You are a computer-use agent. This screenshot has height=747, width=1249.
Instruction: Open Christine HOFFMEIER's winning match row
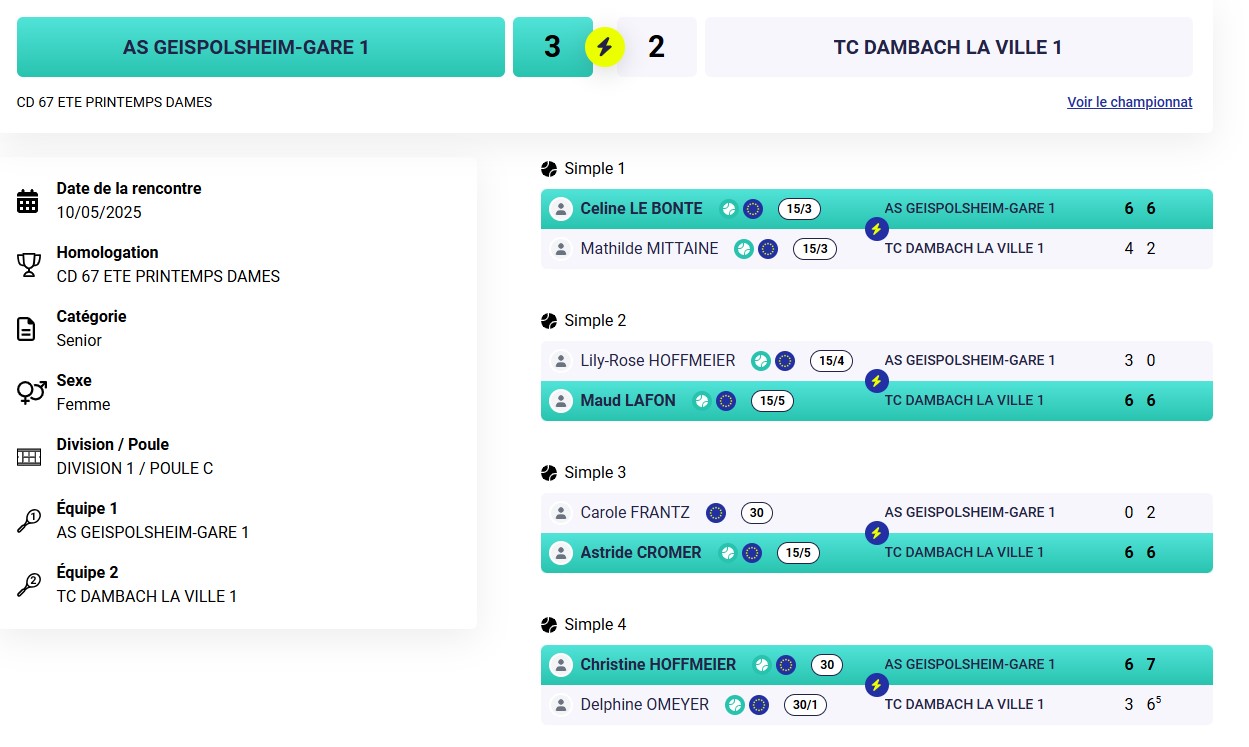pyautogui.click(x=877, y=665)
